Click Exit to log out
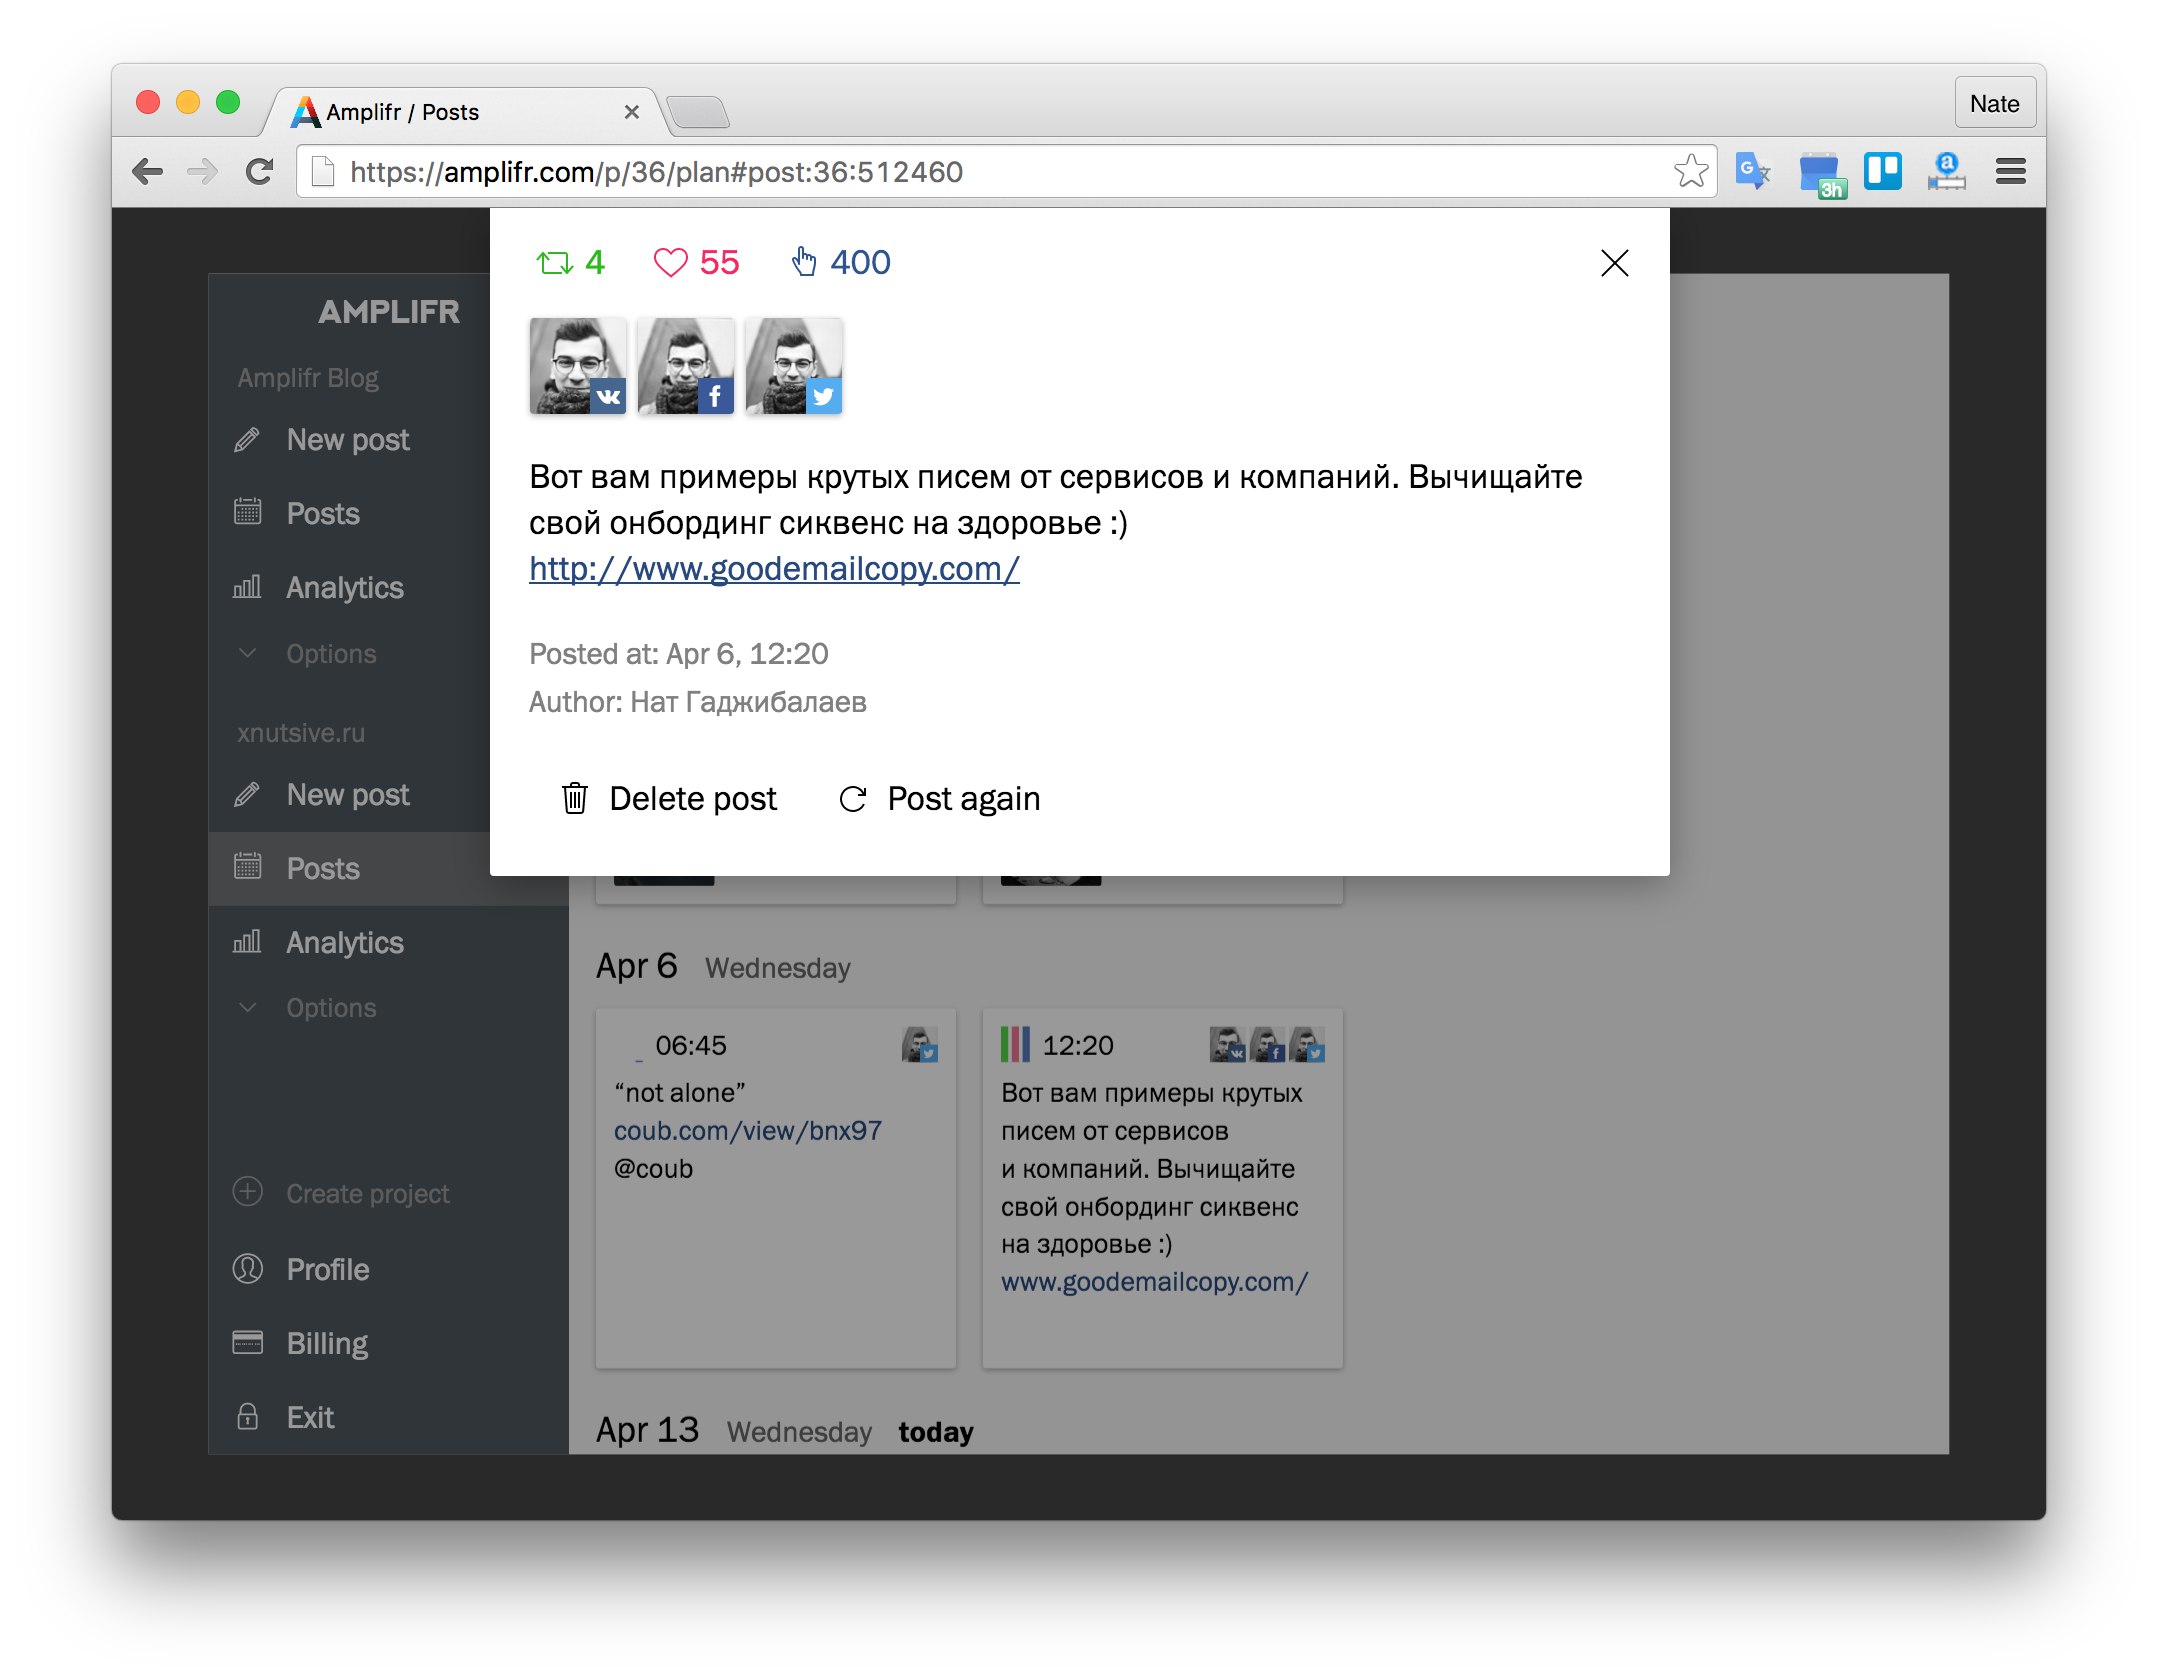 coord(285,1418)
